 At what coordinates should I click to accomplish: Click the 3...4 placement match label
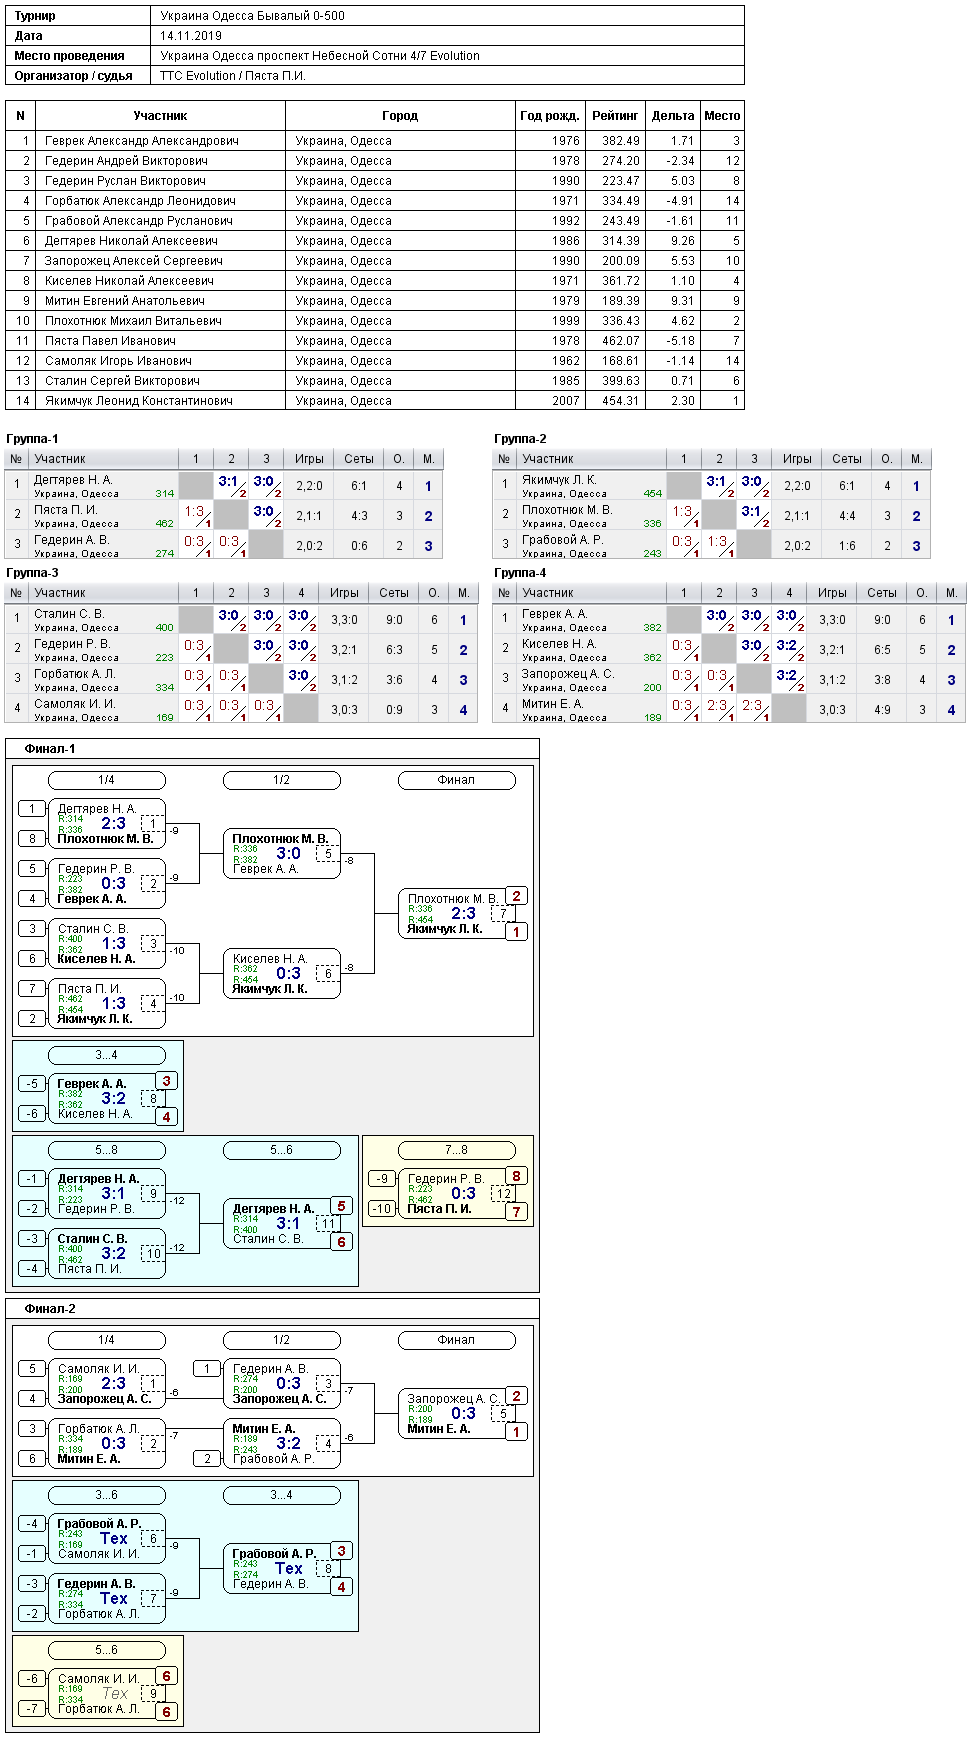[106, 1055]
